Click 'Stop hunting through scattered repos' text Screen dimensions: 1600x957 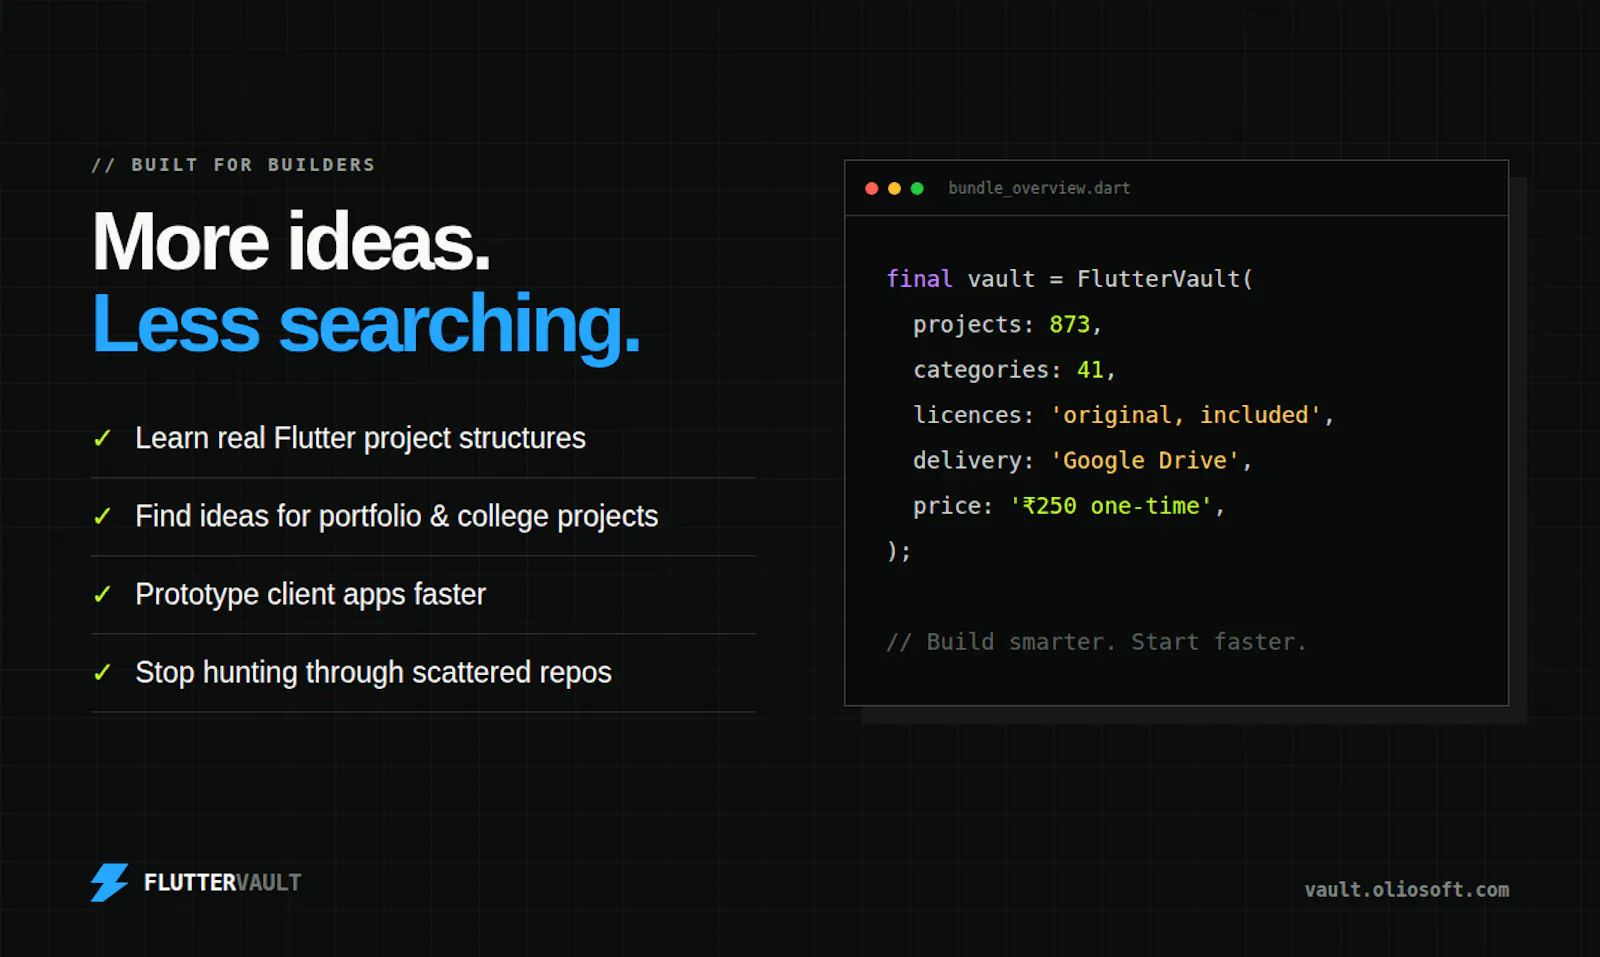pyautogui.click(x=373, y=672)
